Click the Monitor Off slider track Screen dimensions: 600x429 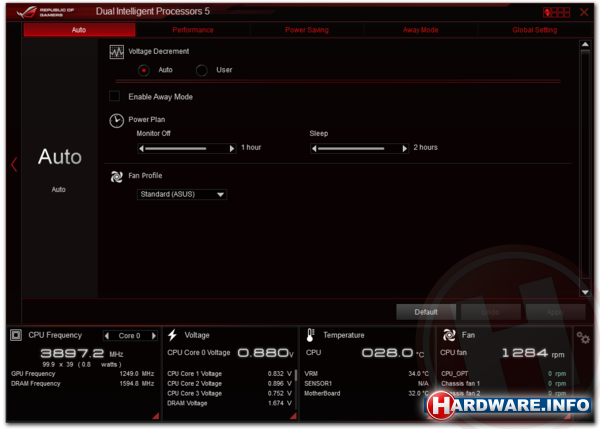point(186,148)
